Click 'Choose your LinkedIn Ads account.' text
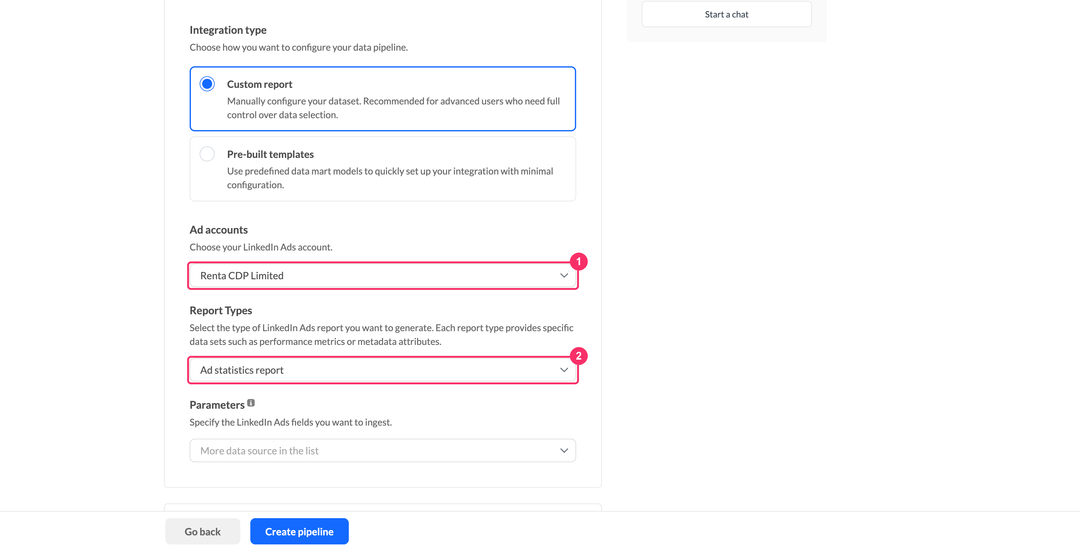This screenshot has width=1080, height=551. tap(261, 247)
